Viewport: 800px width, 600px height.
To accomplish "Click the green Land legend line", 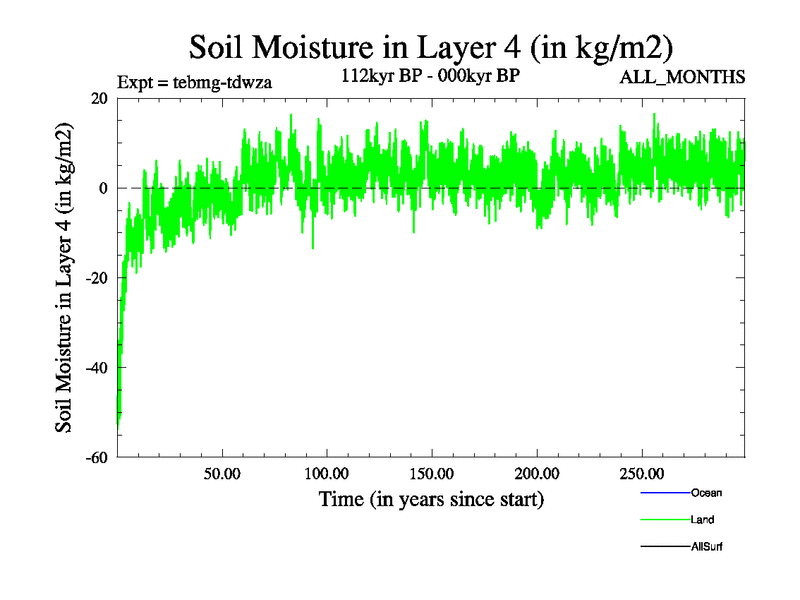I will (664, 520).
